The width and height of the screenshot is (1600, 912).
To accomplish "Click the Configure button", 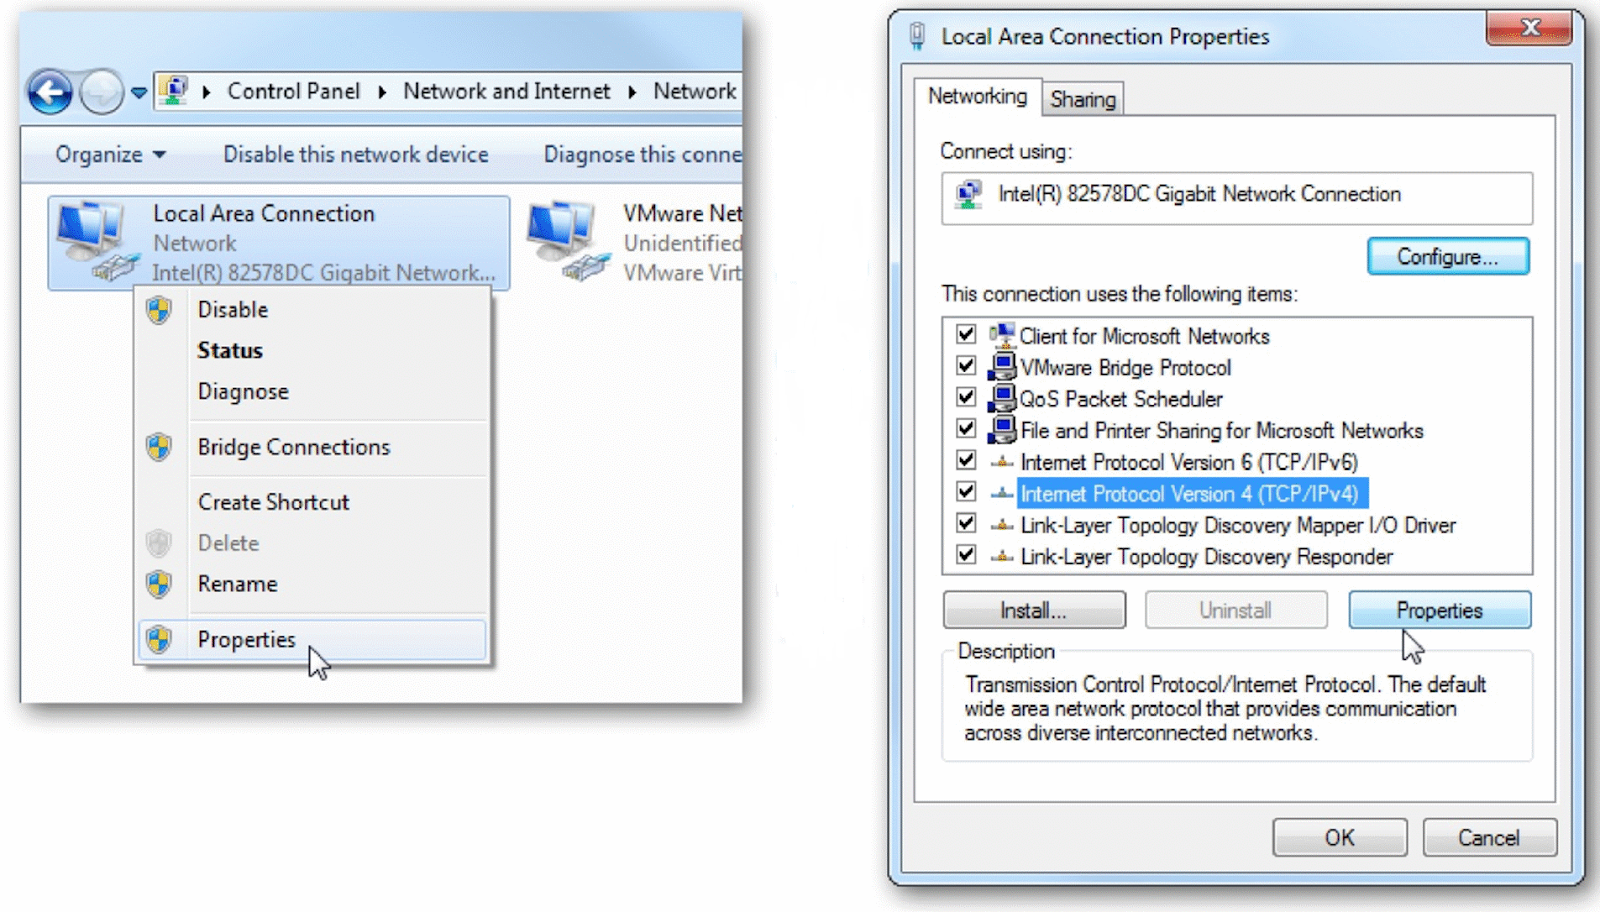I will (1448, 257).
